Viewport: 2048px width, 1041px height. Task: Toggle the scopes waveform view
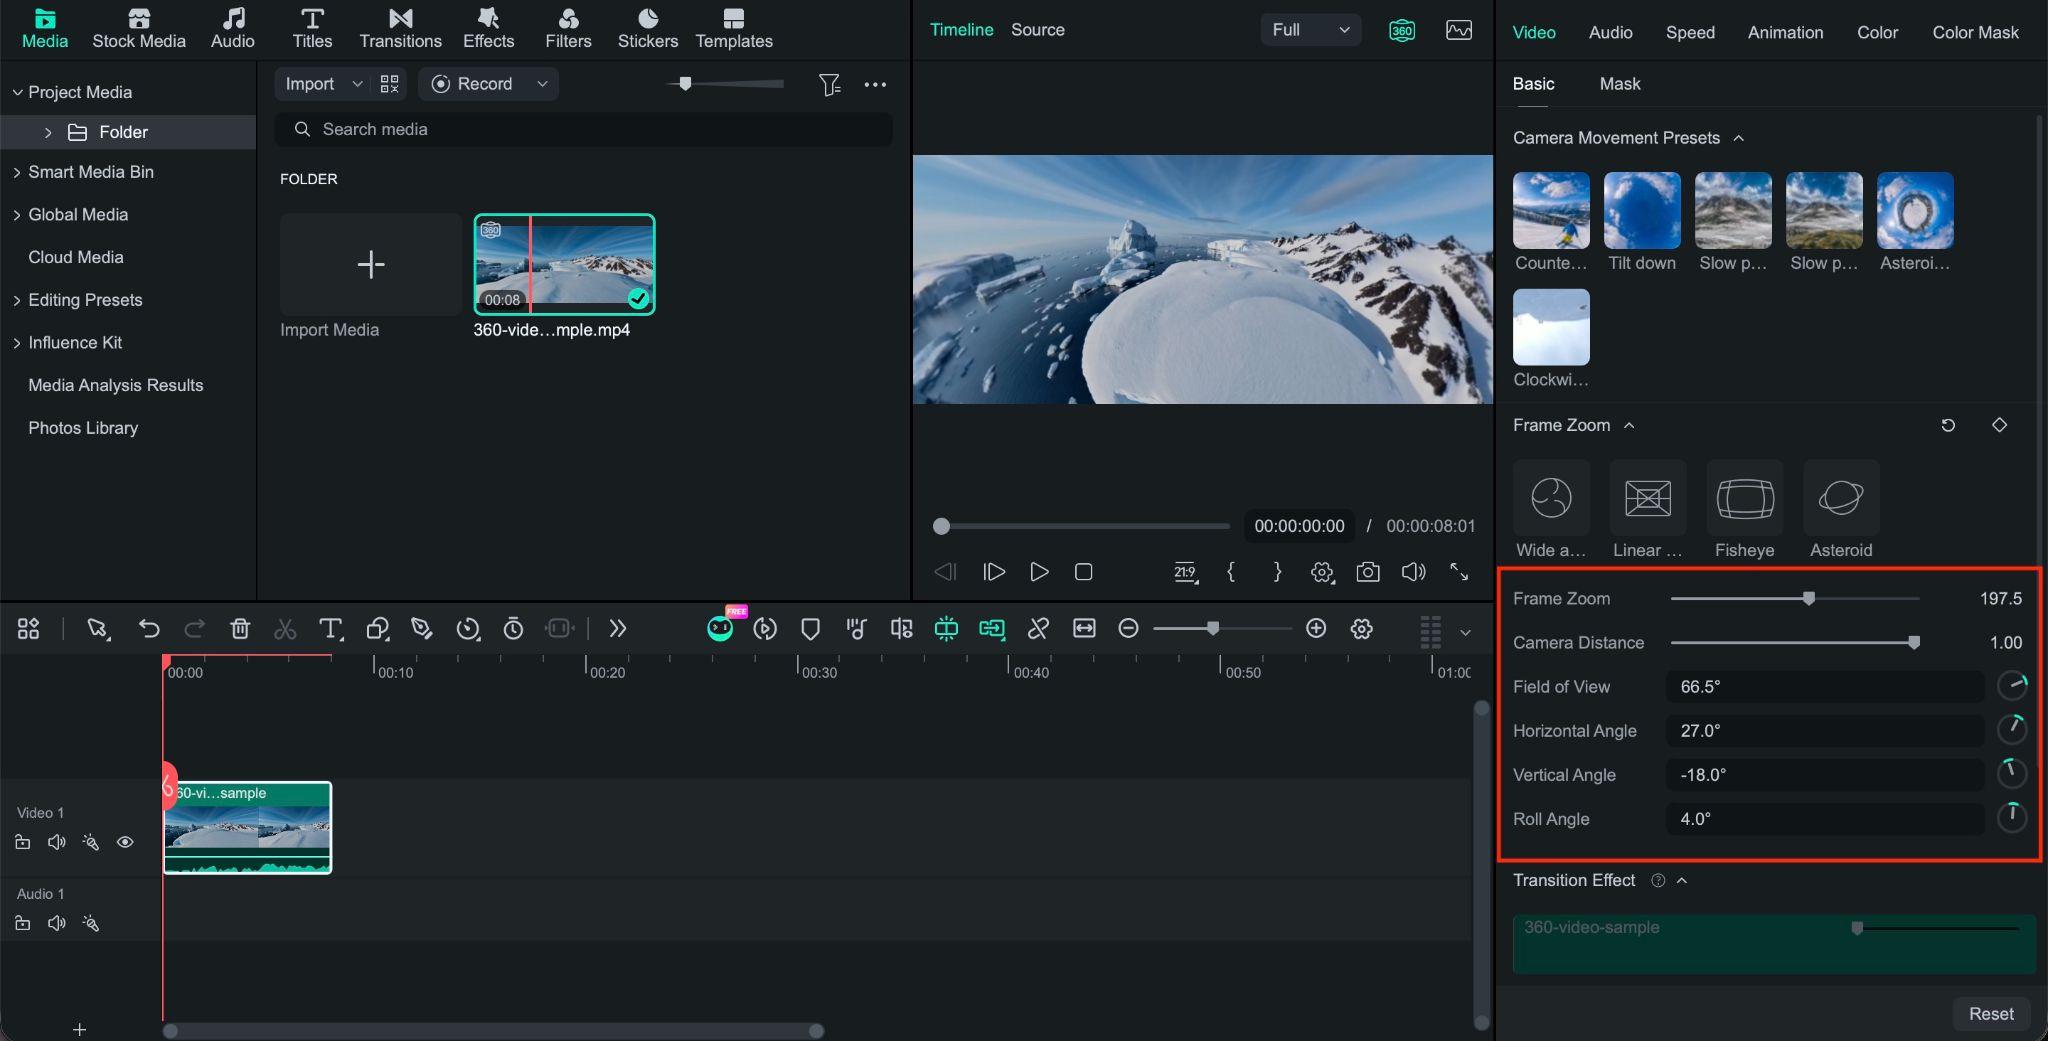[x=1459, y=30]
